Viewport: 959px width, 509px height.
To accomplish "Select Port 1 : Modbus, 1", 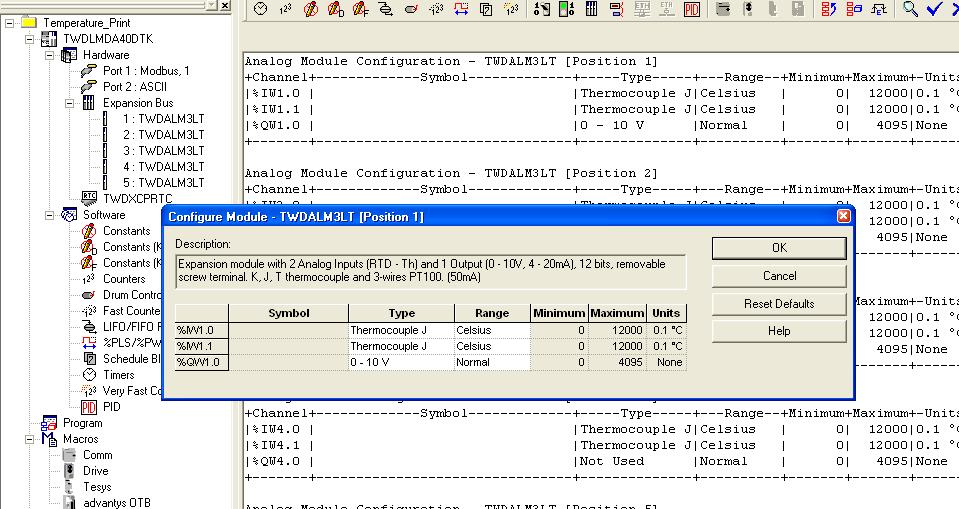I will (x=146, y=71).
